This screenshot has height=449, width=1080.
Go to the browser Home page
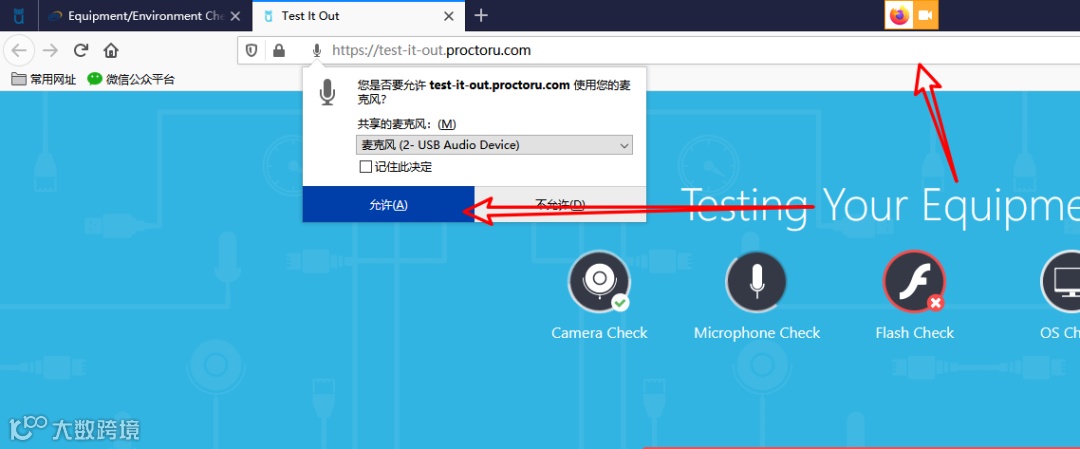pyautogui.click(x=111, y=50)
